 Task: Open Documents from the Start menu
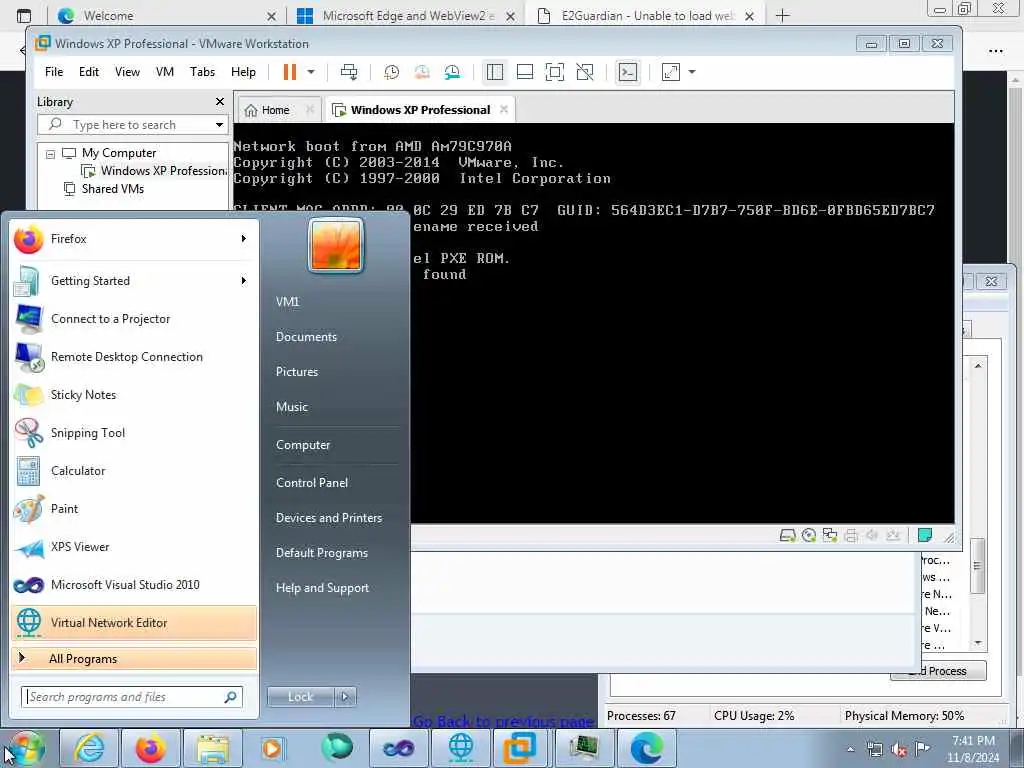click(306, 337)
